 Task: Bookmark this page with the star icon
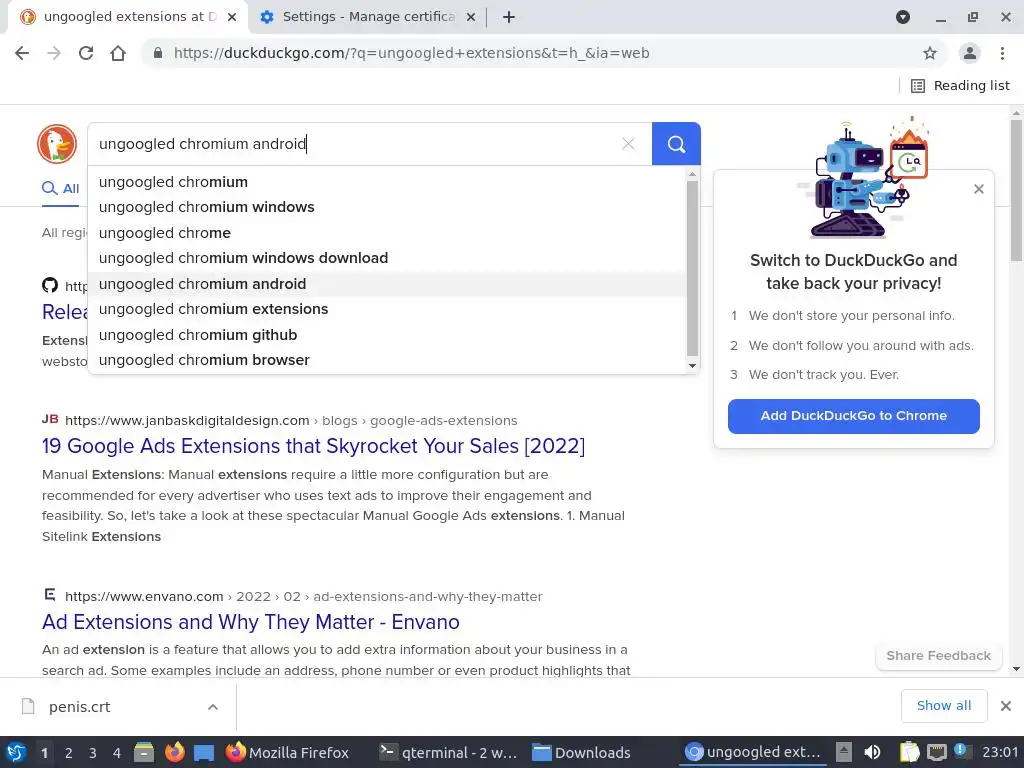click(x=929, y=53)
